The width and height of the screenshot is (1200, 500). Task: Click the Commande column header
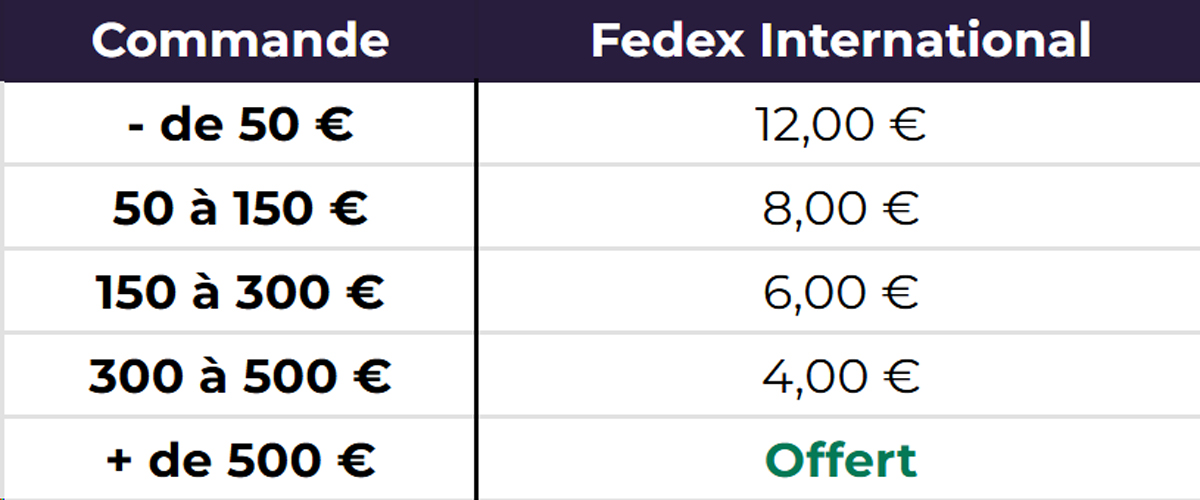[x=240, y=40]
